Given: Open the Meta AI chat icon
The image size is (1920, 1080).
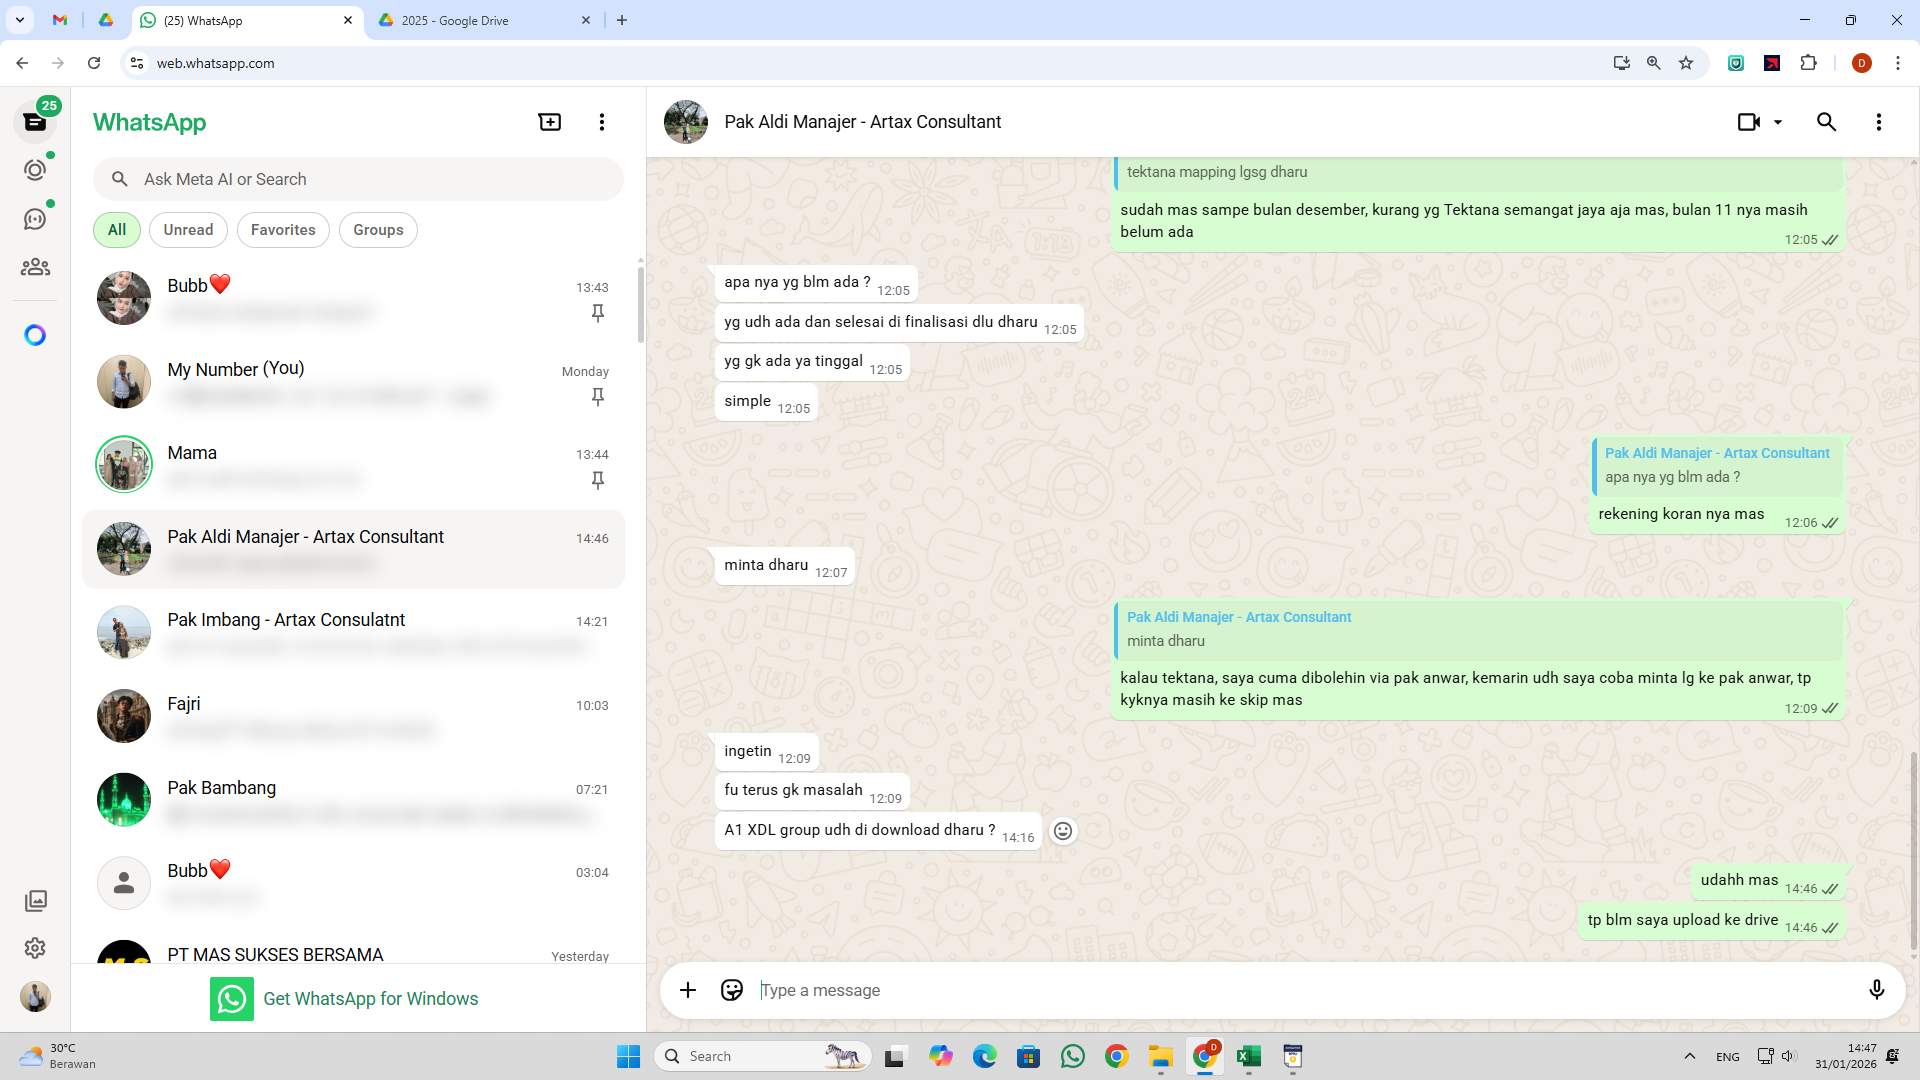Looking at the screenshot, I should (x=35, y=335).
